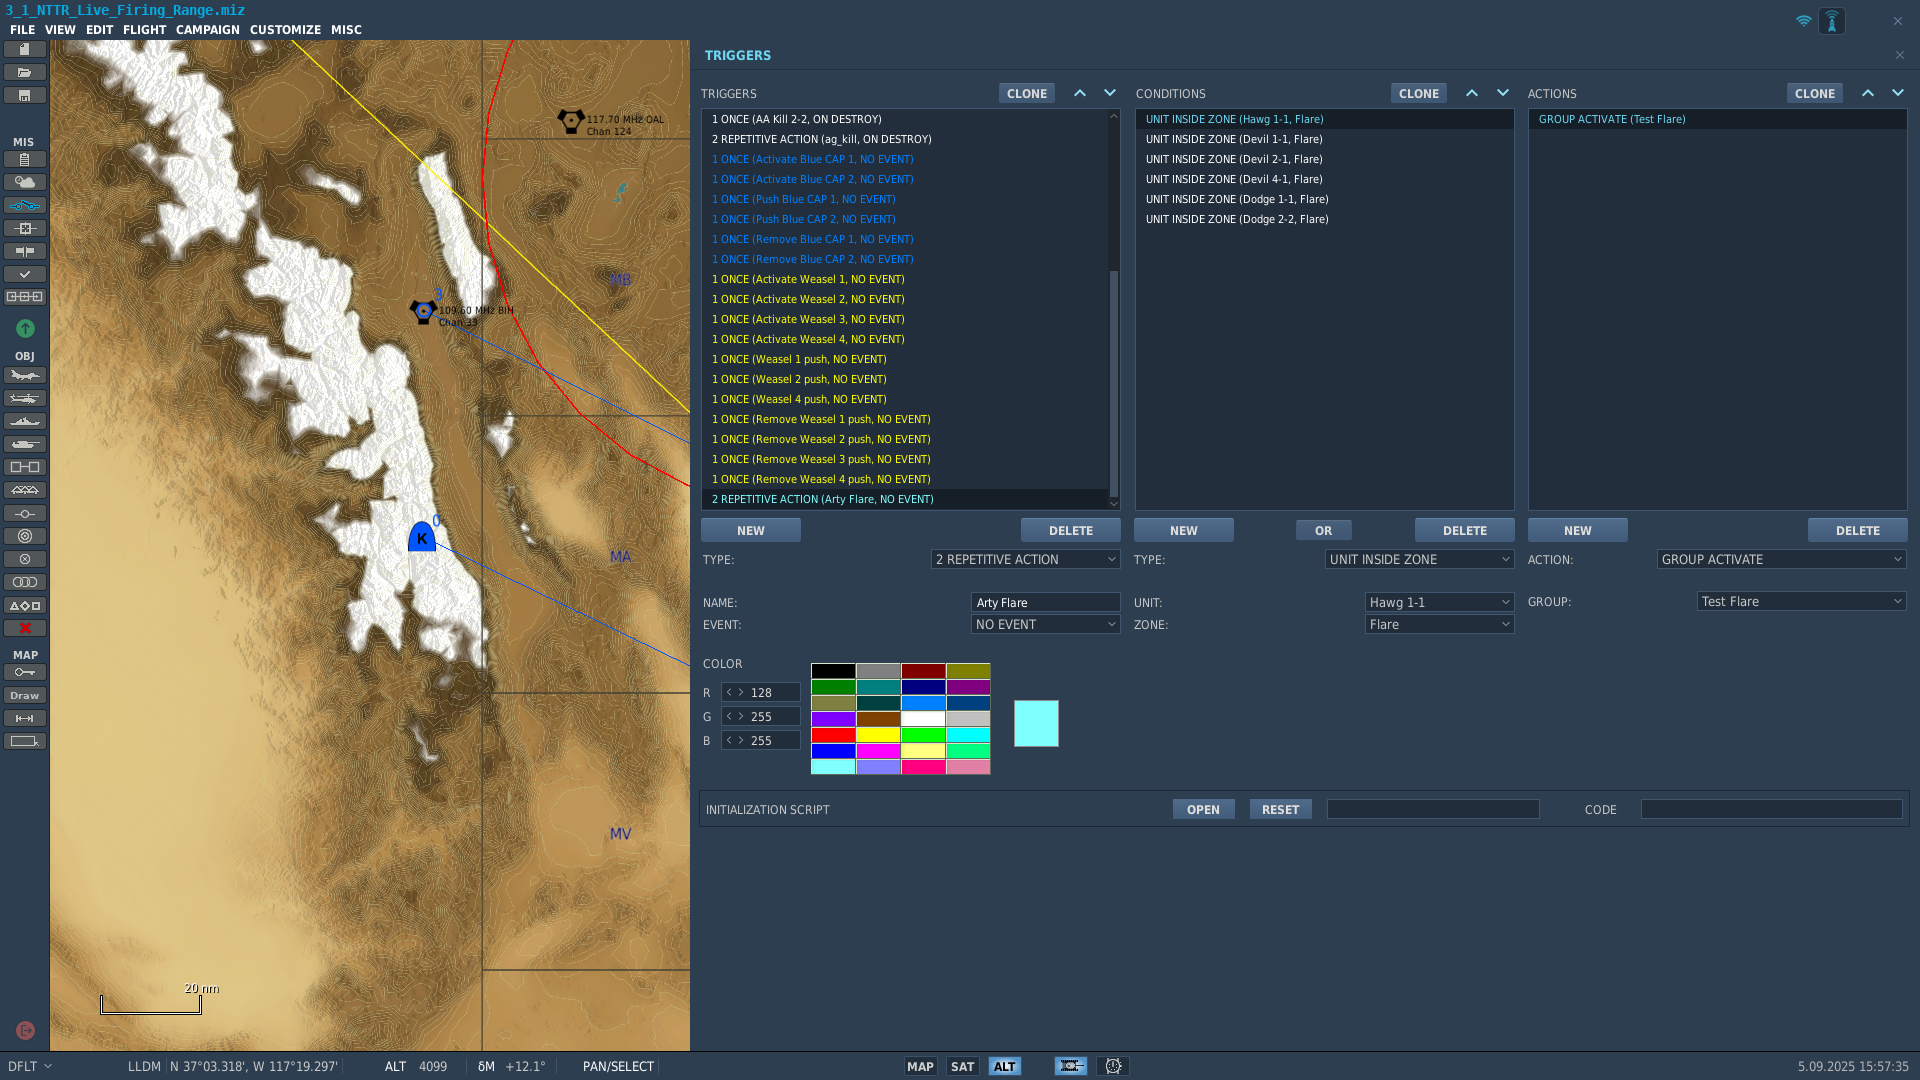Open the weather settings icon
This screenshot has height=1080, width=1920.
tap(25, 182)
